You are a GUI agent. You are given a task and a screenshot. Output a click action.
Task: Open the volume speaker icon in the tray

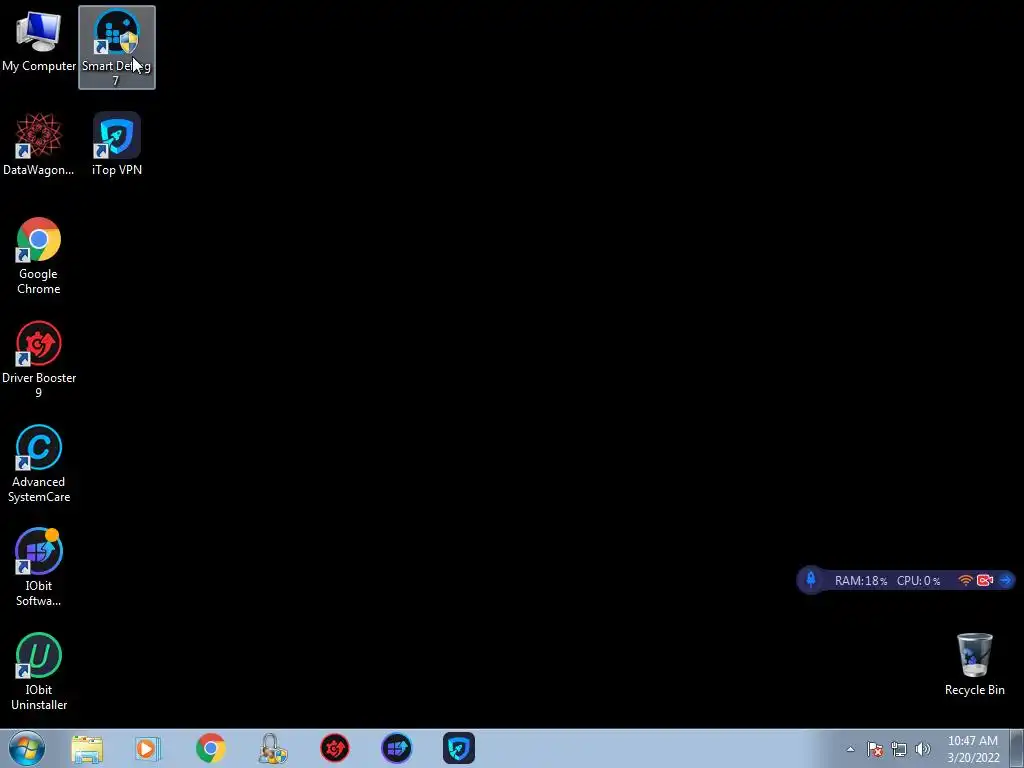click(923, 749)
